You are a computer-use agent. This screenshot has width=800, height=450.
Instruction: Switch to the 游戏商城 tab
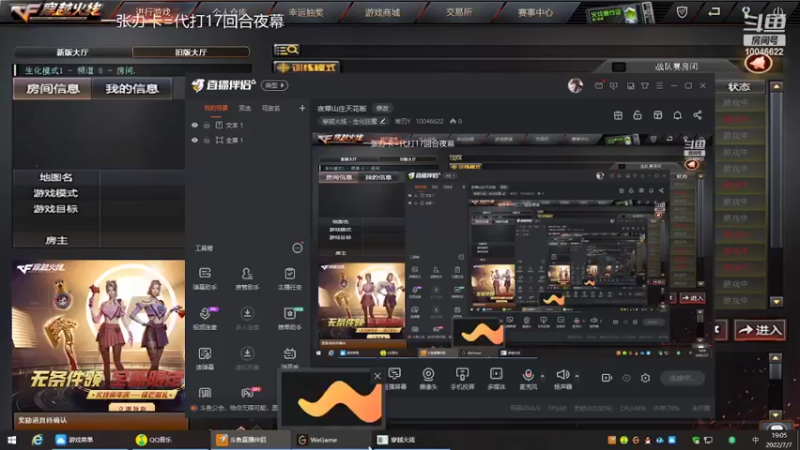click(383, 12)
